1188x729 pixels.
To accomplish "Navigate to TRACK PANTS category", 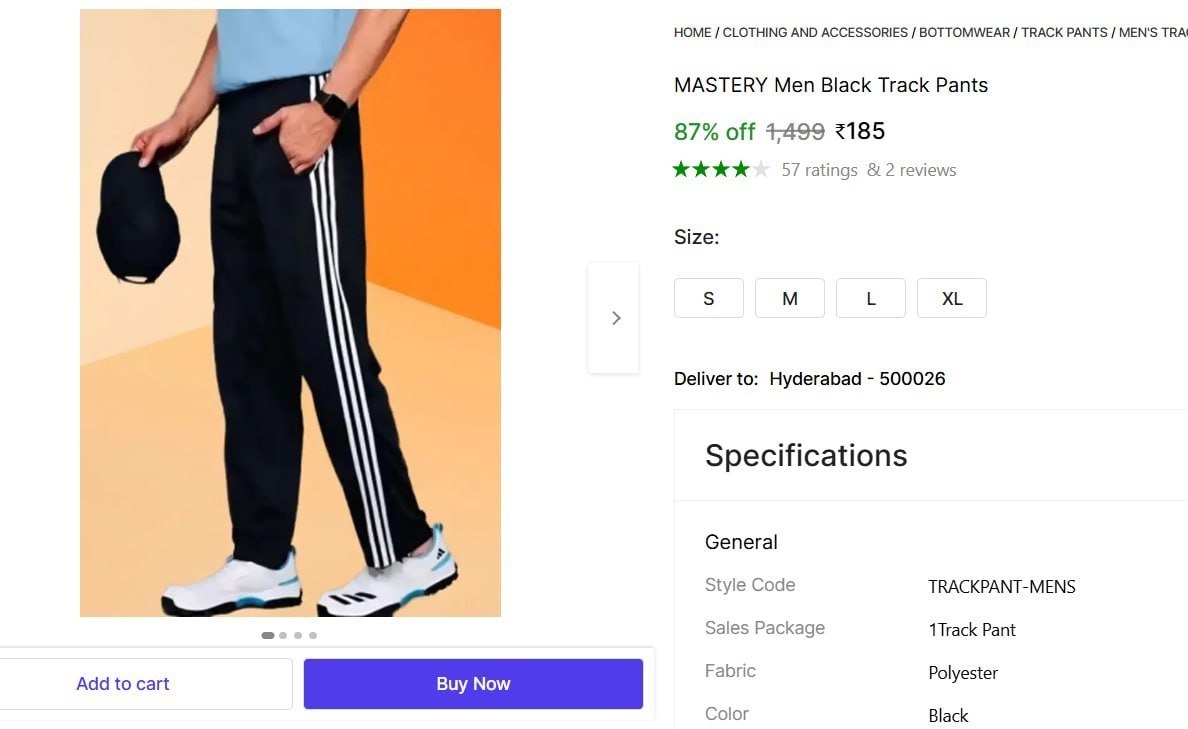I will click(1064, 32).
